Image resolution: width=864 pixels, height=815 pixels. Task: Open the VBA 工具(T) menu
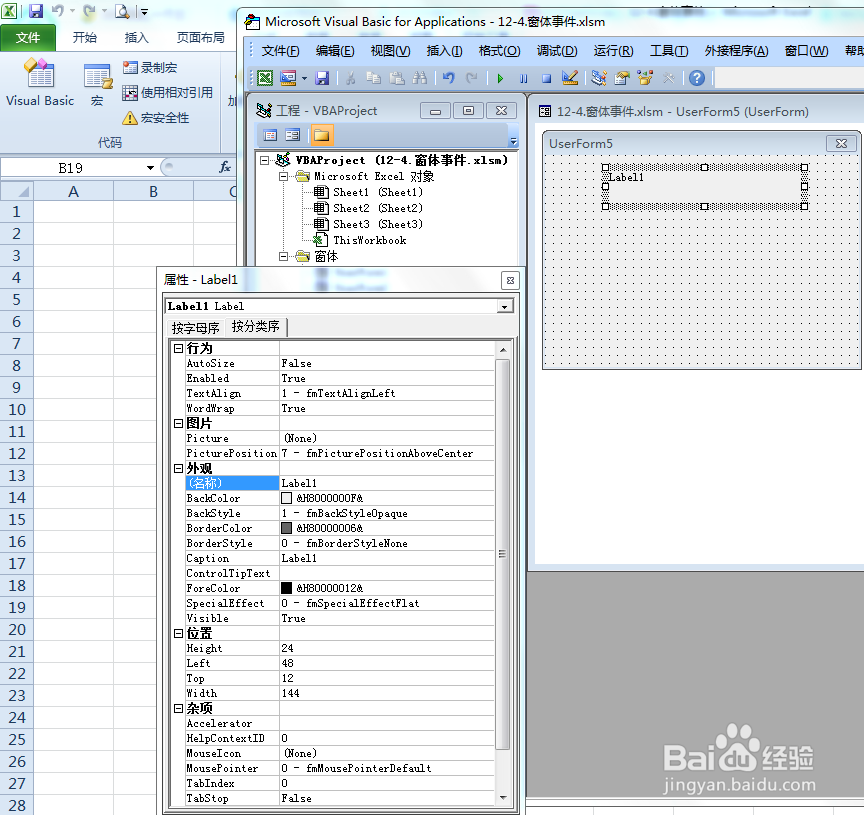[669, 51]
